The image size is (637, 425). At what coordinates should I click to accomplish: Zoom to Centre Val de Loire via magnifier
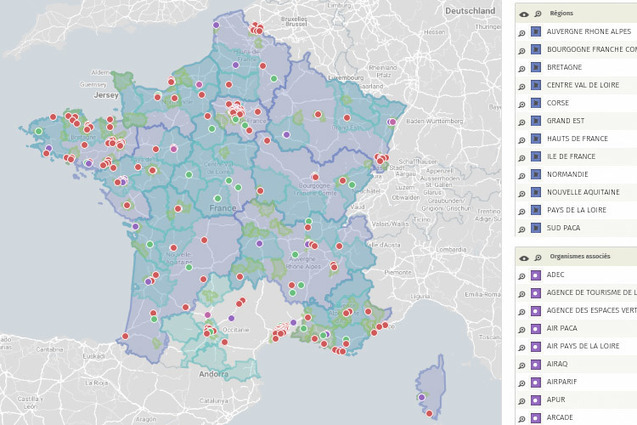point(522,87)
